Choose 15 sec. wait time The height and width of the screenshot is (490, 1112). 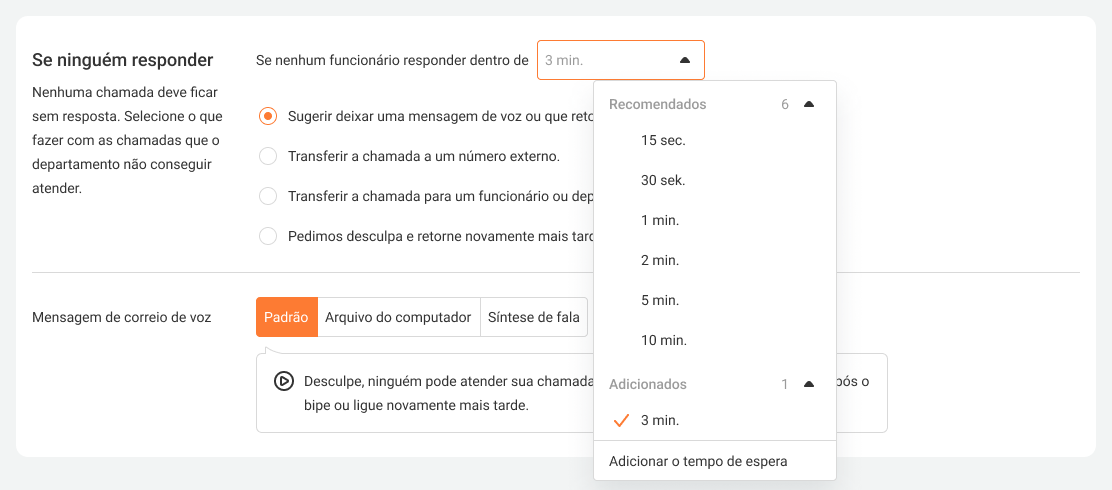pos(663,140)
